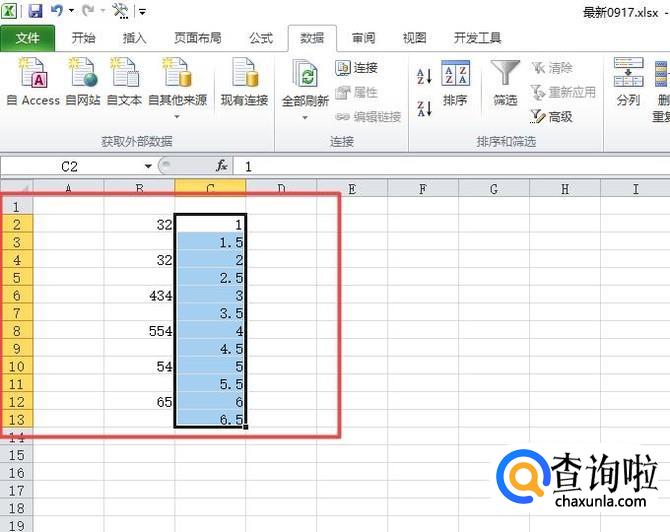Select column D header
Screen dimensions: 670x532
pyautogui.click(x=281, y=188)
